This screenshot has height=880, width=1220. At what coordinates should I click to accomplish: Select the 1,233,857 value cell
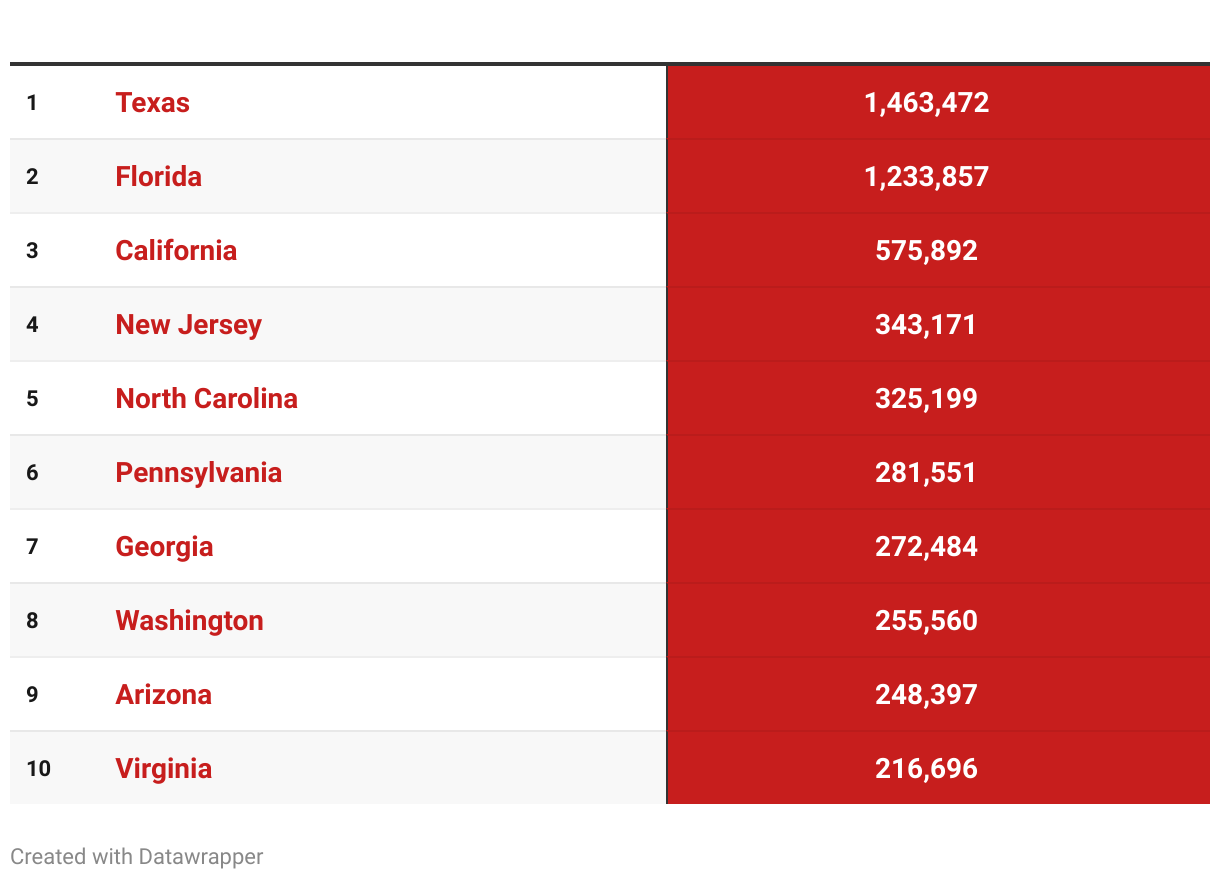(938, 176)
